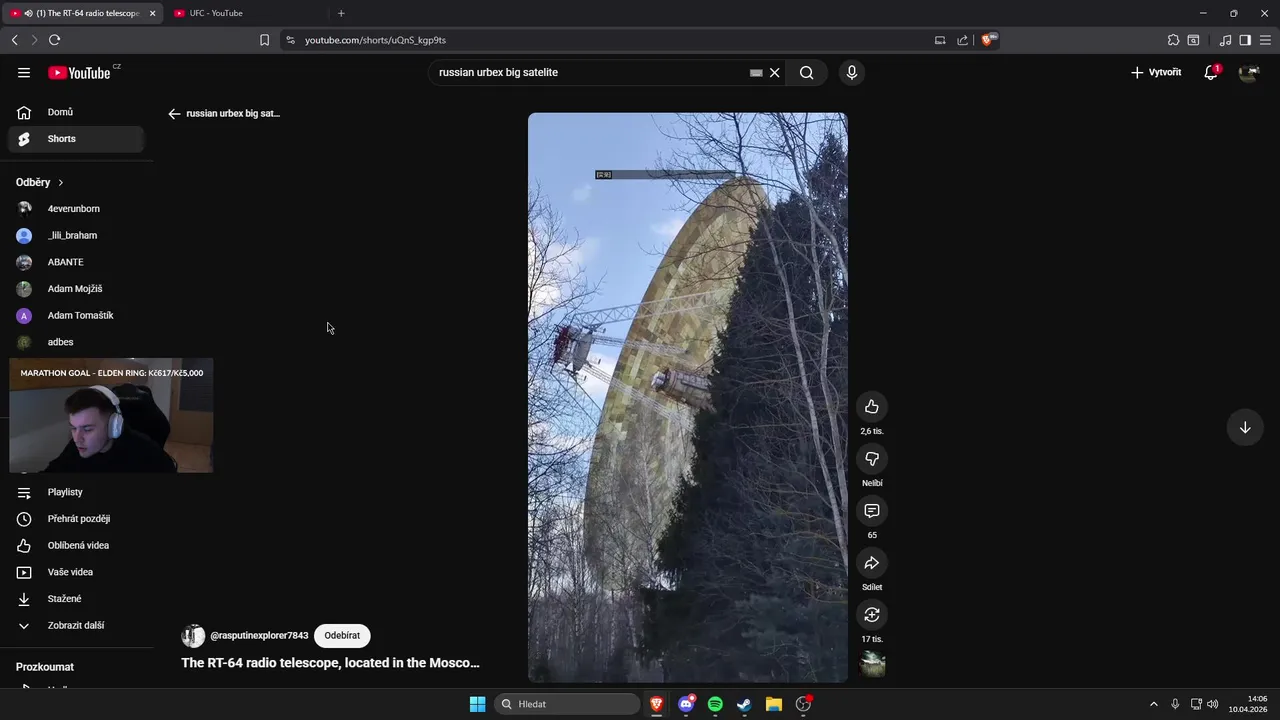1280x720 pixels.
Task: Start voice search with the microphone icon
Action: click(852, 72)
